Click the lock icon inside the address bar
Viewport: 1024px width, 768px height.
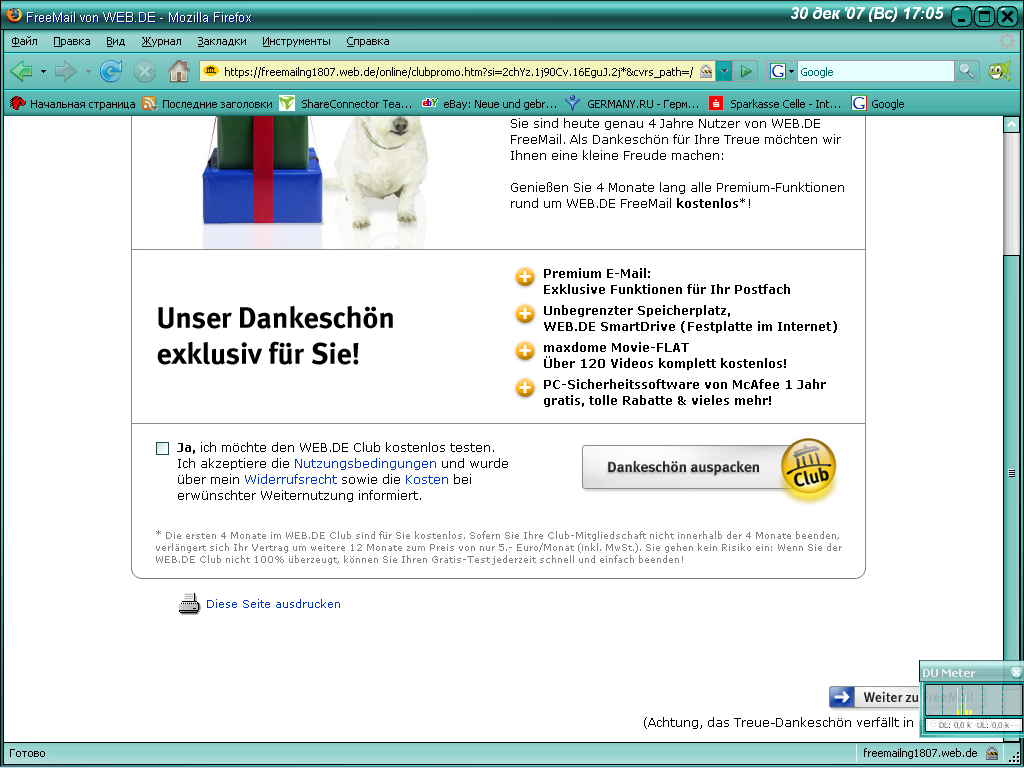coord(706,72)
